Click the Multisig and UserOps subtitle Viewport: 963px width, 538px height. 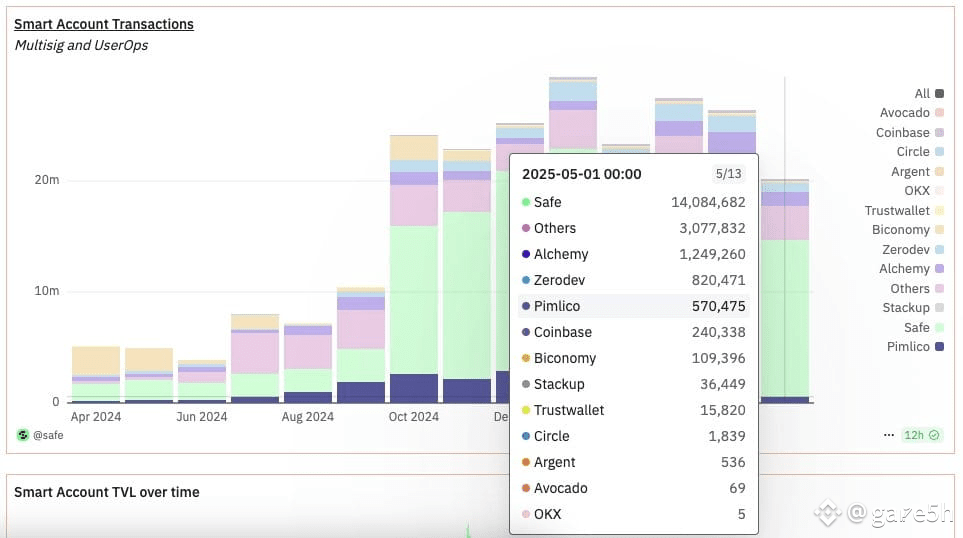(x=81, y=45)
